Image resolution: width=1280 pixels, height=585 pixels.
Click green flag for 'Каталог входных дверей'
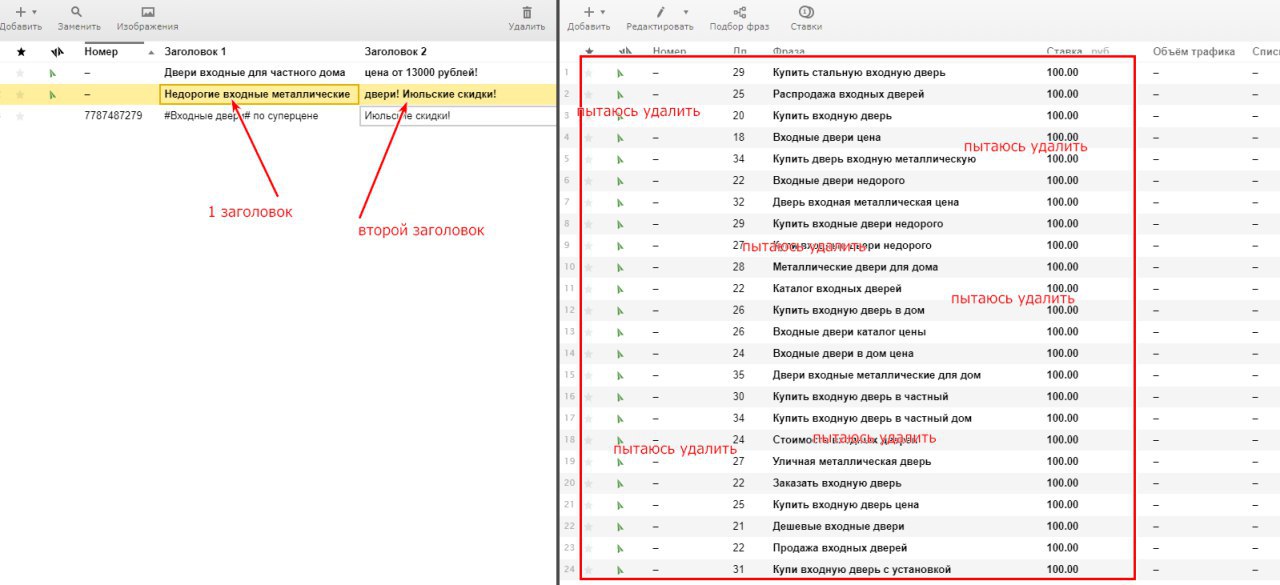tap(621, 289)
